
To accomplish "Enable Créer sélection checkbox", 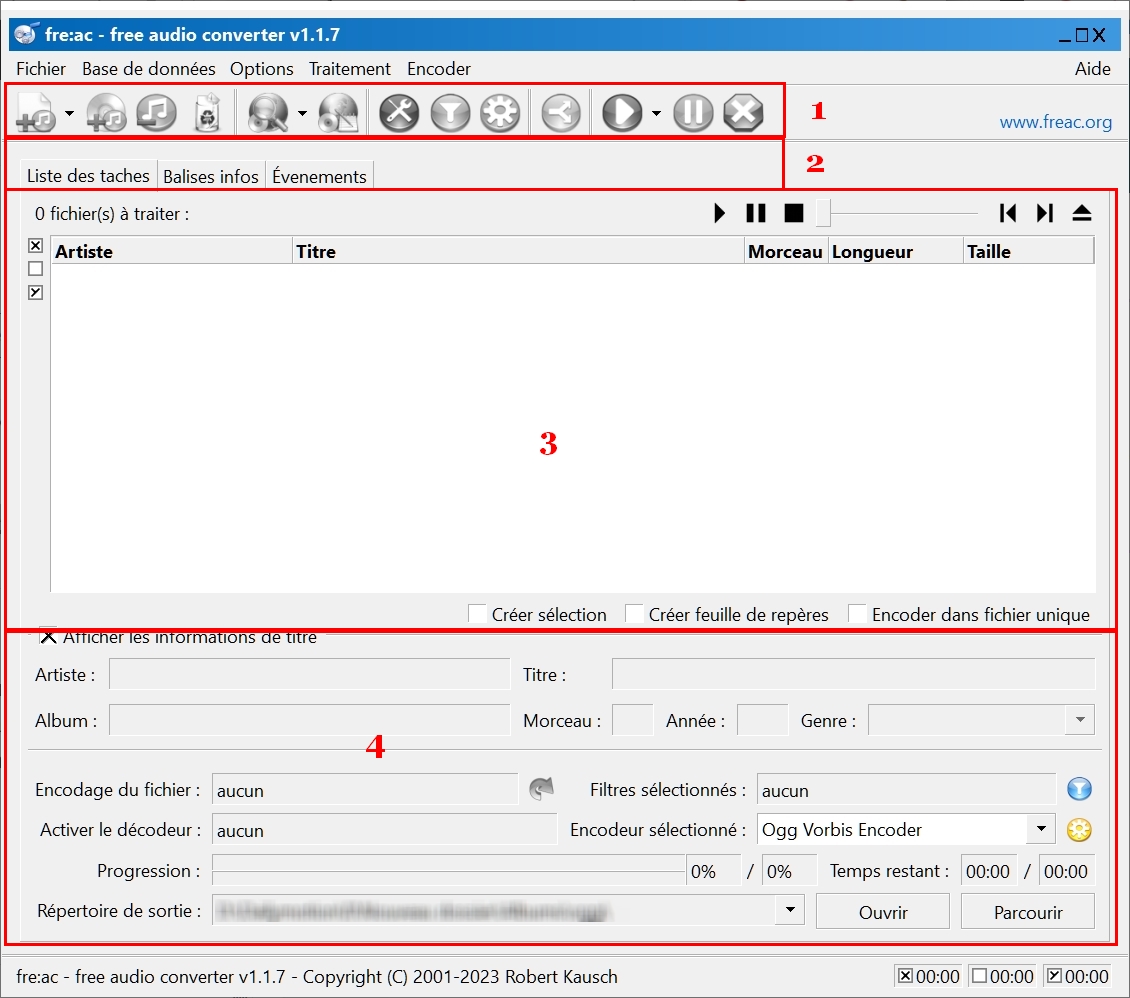I will (477, 614).
